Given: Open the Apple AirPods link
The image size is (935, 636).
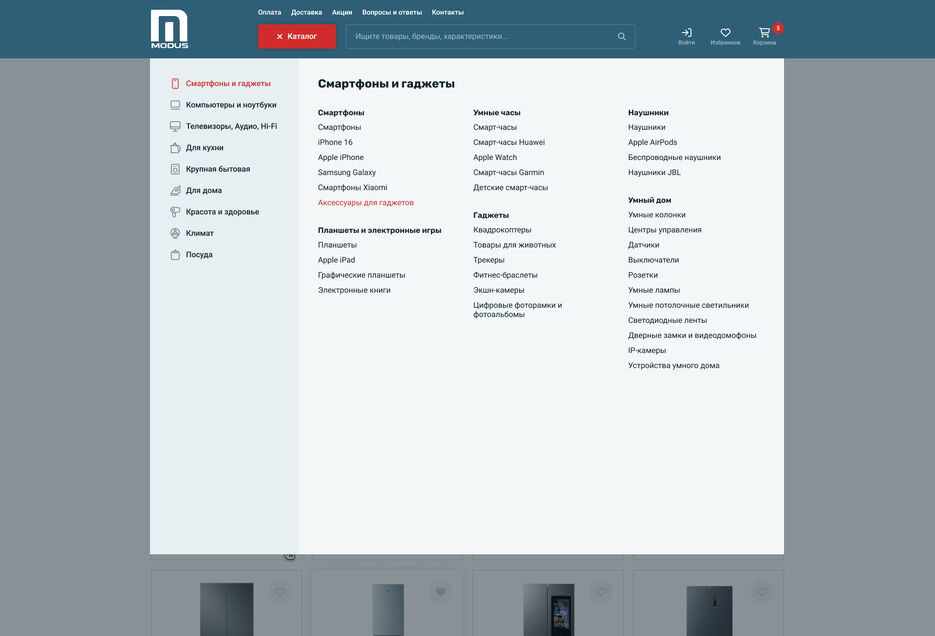Looking at the screenshot, I should click(652, 142).
